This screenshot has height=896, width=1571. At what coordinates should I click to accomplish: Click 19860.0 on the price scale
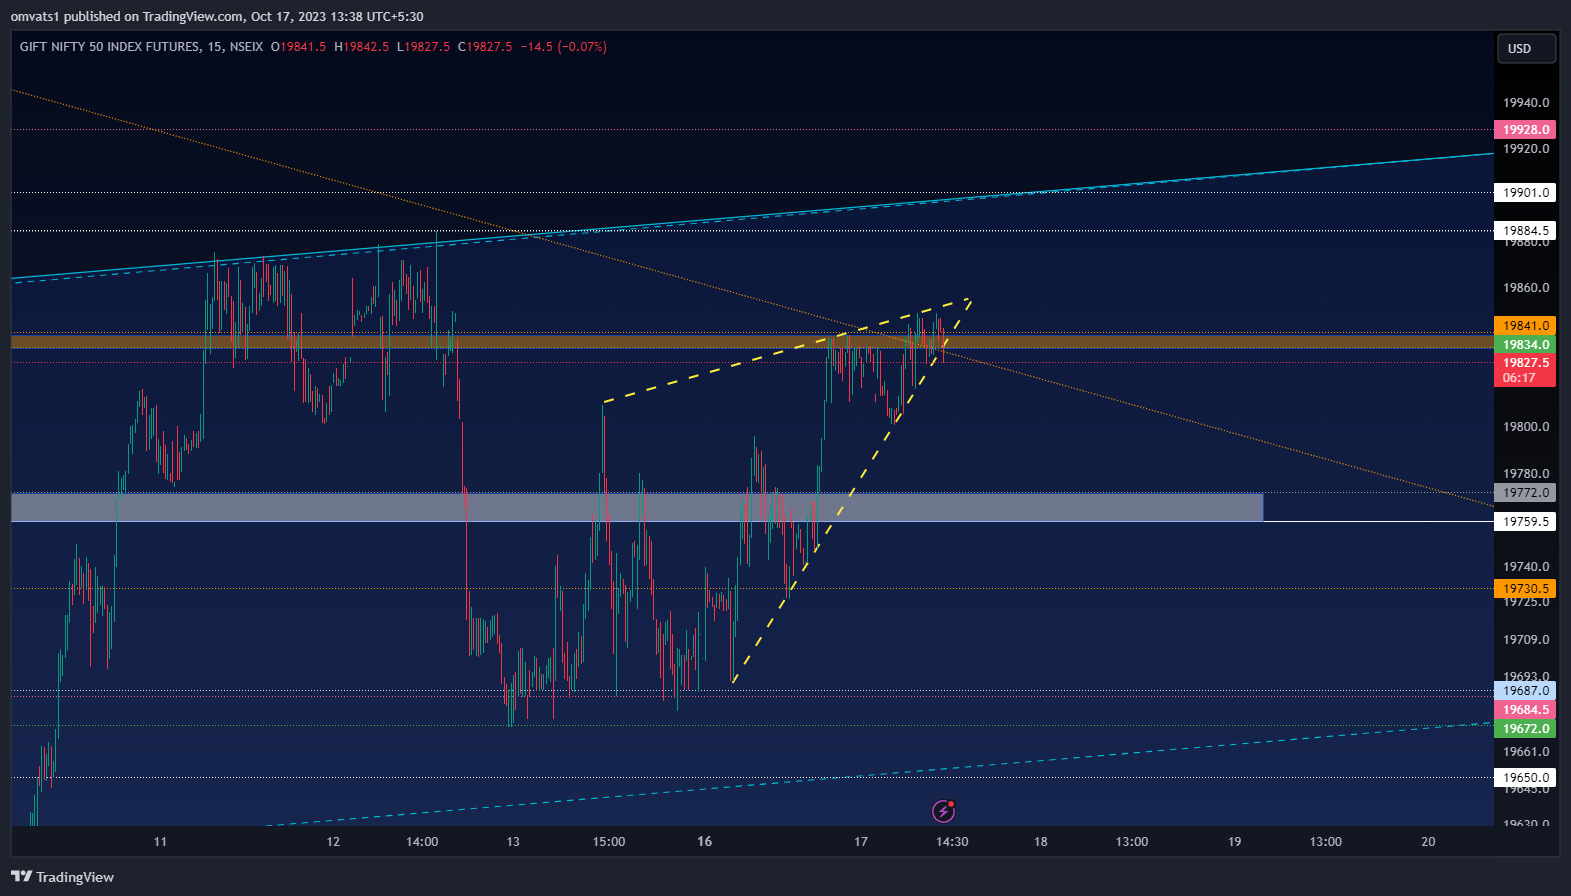1526,288
